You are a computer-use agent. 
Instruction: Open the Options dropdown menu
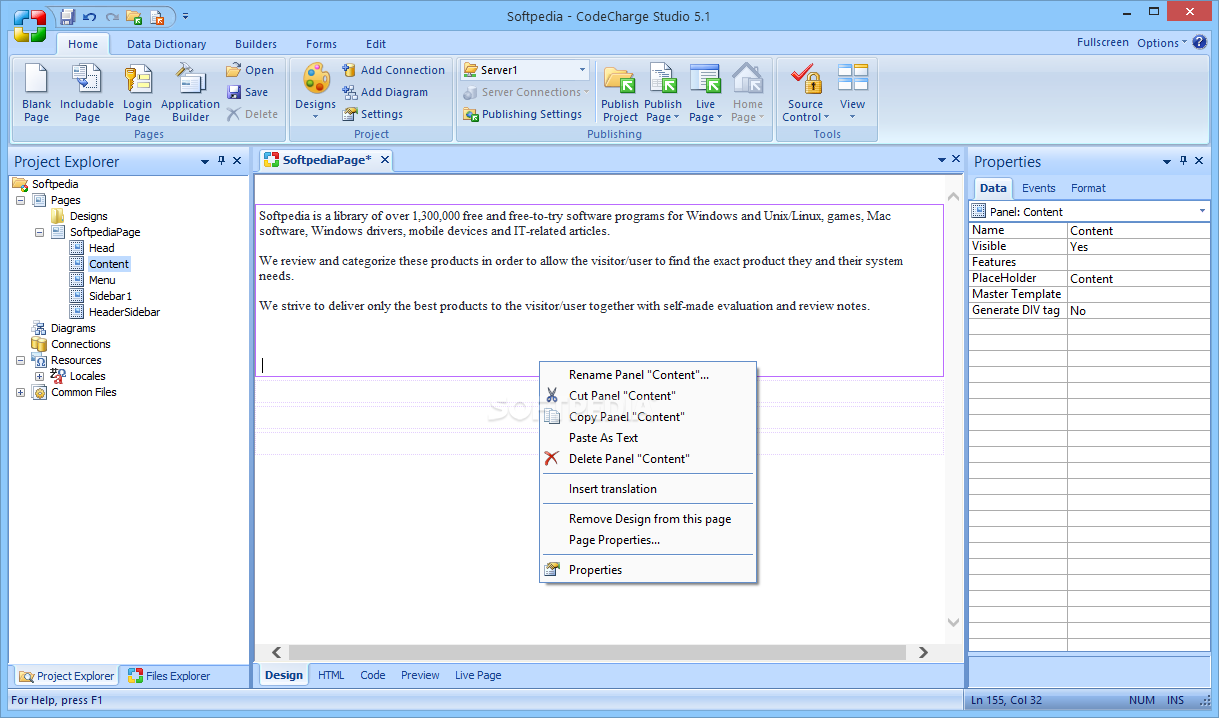1162,43
